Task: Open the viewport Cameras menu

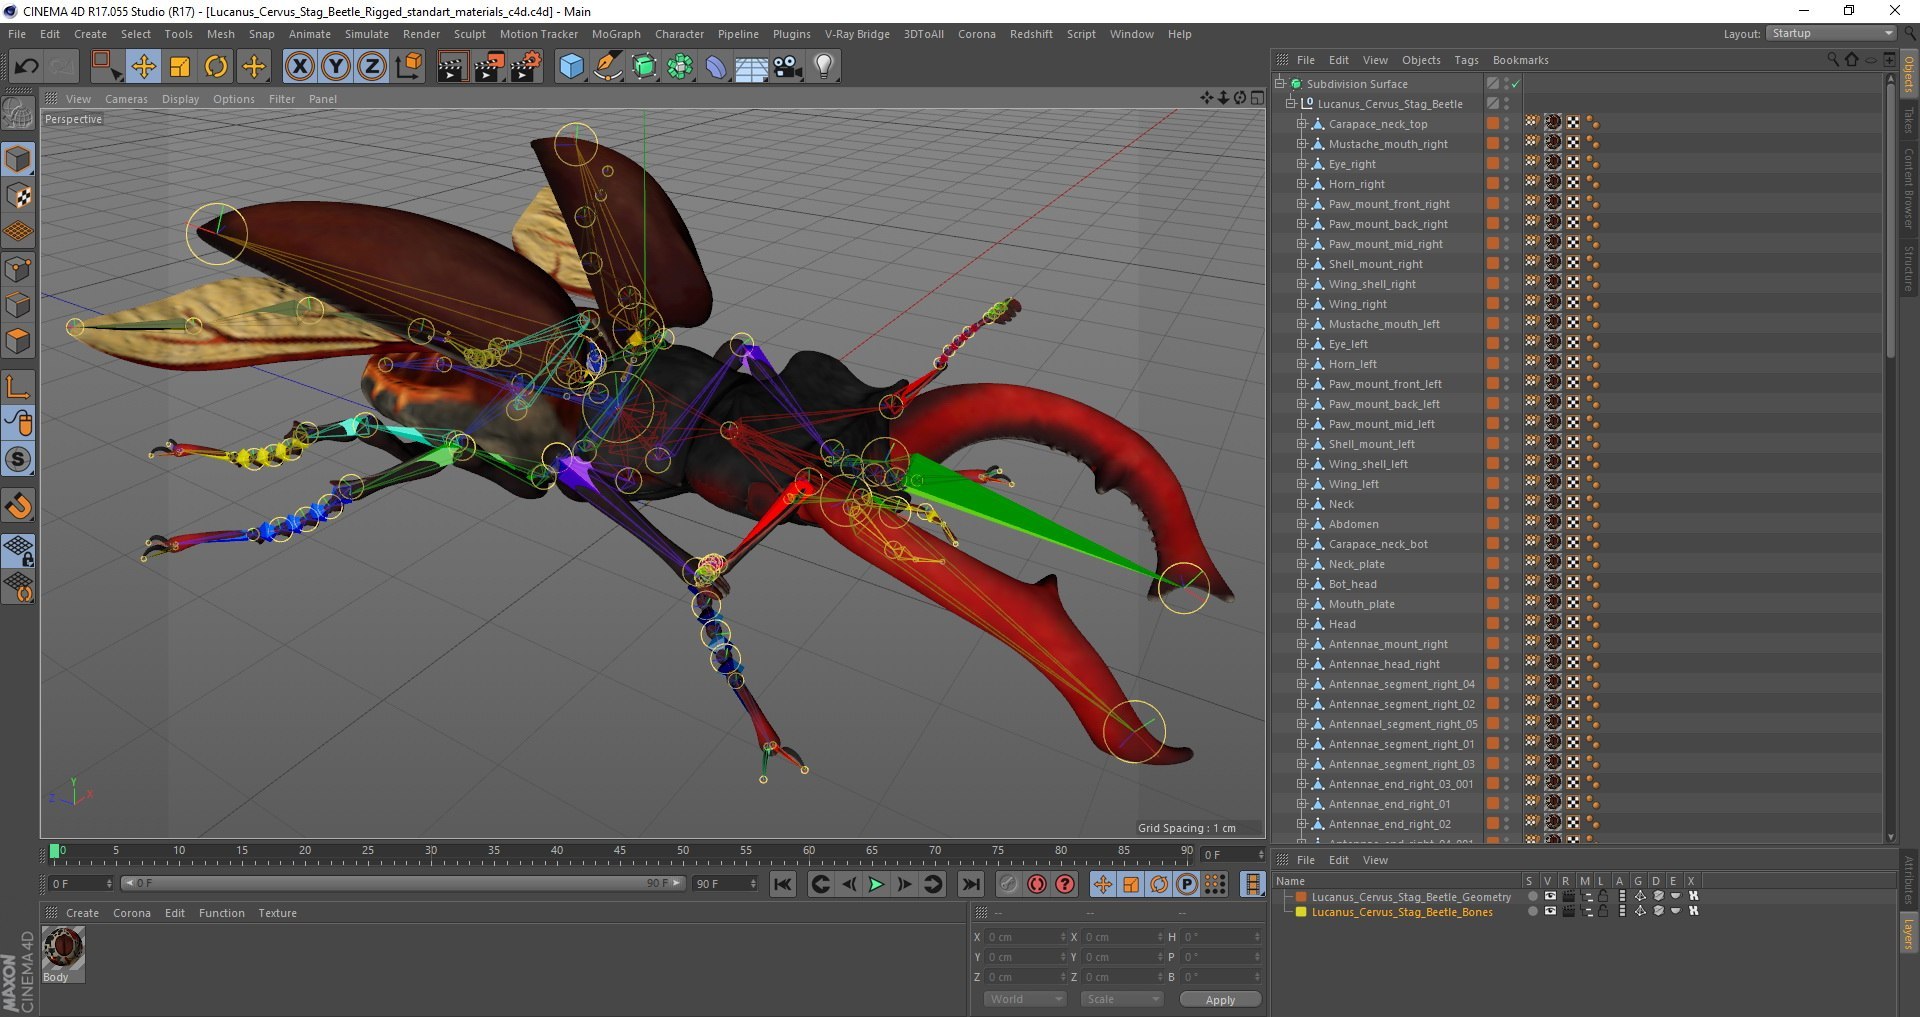Action: [x=126, y=99]
